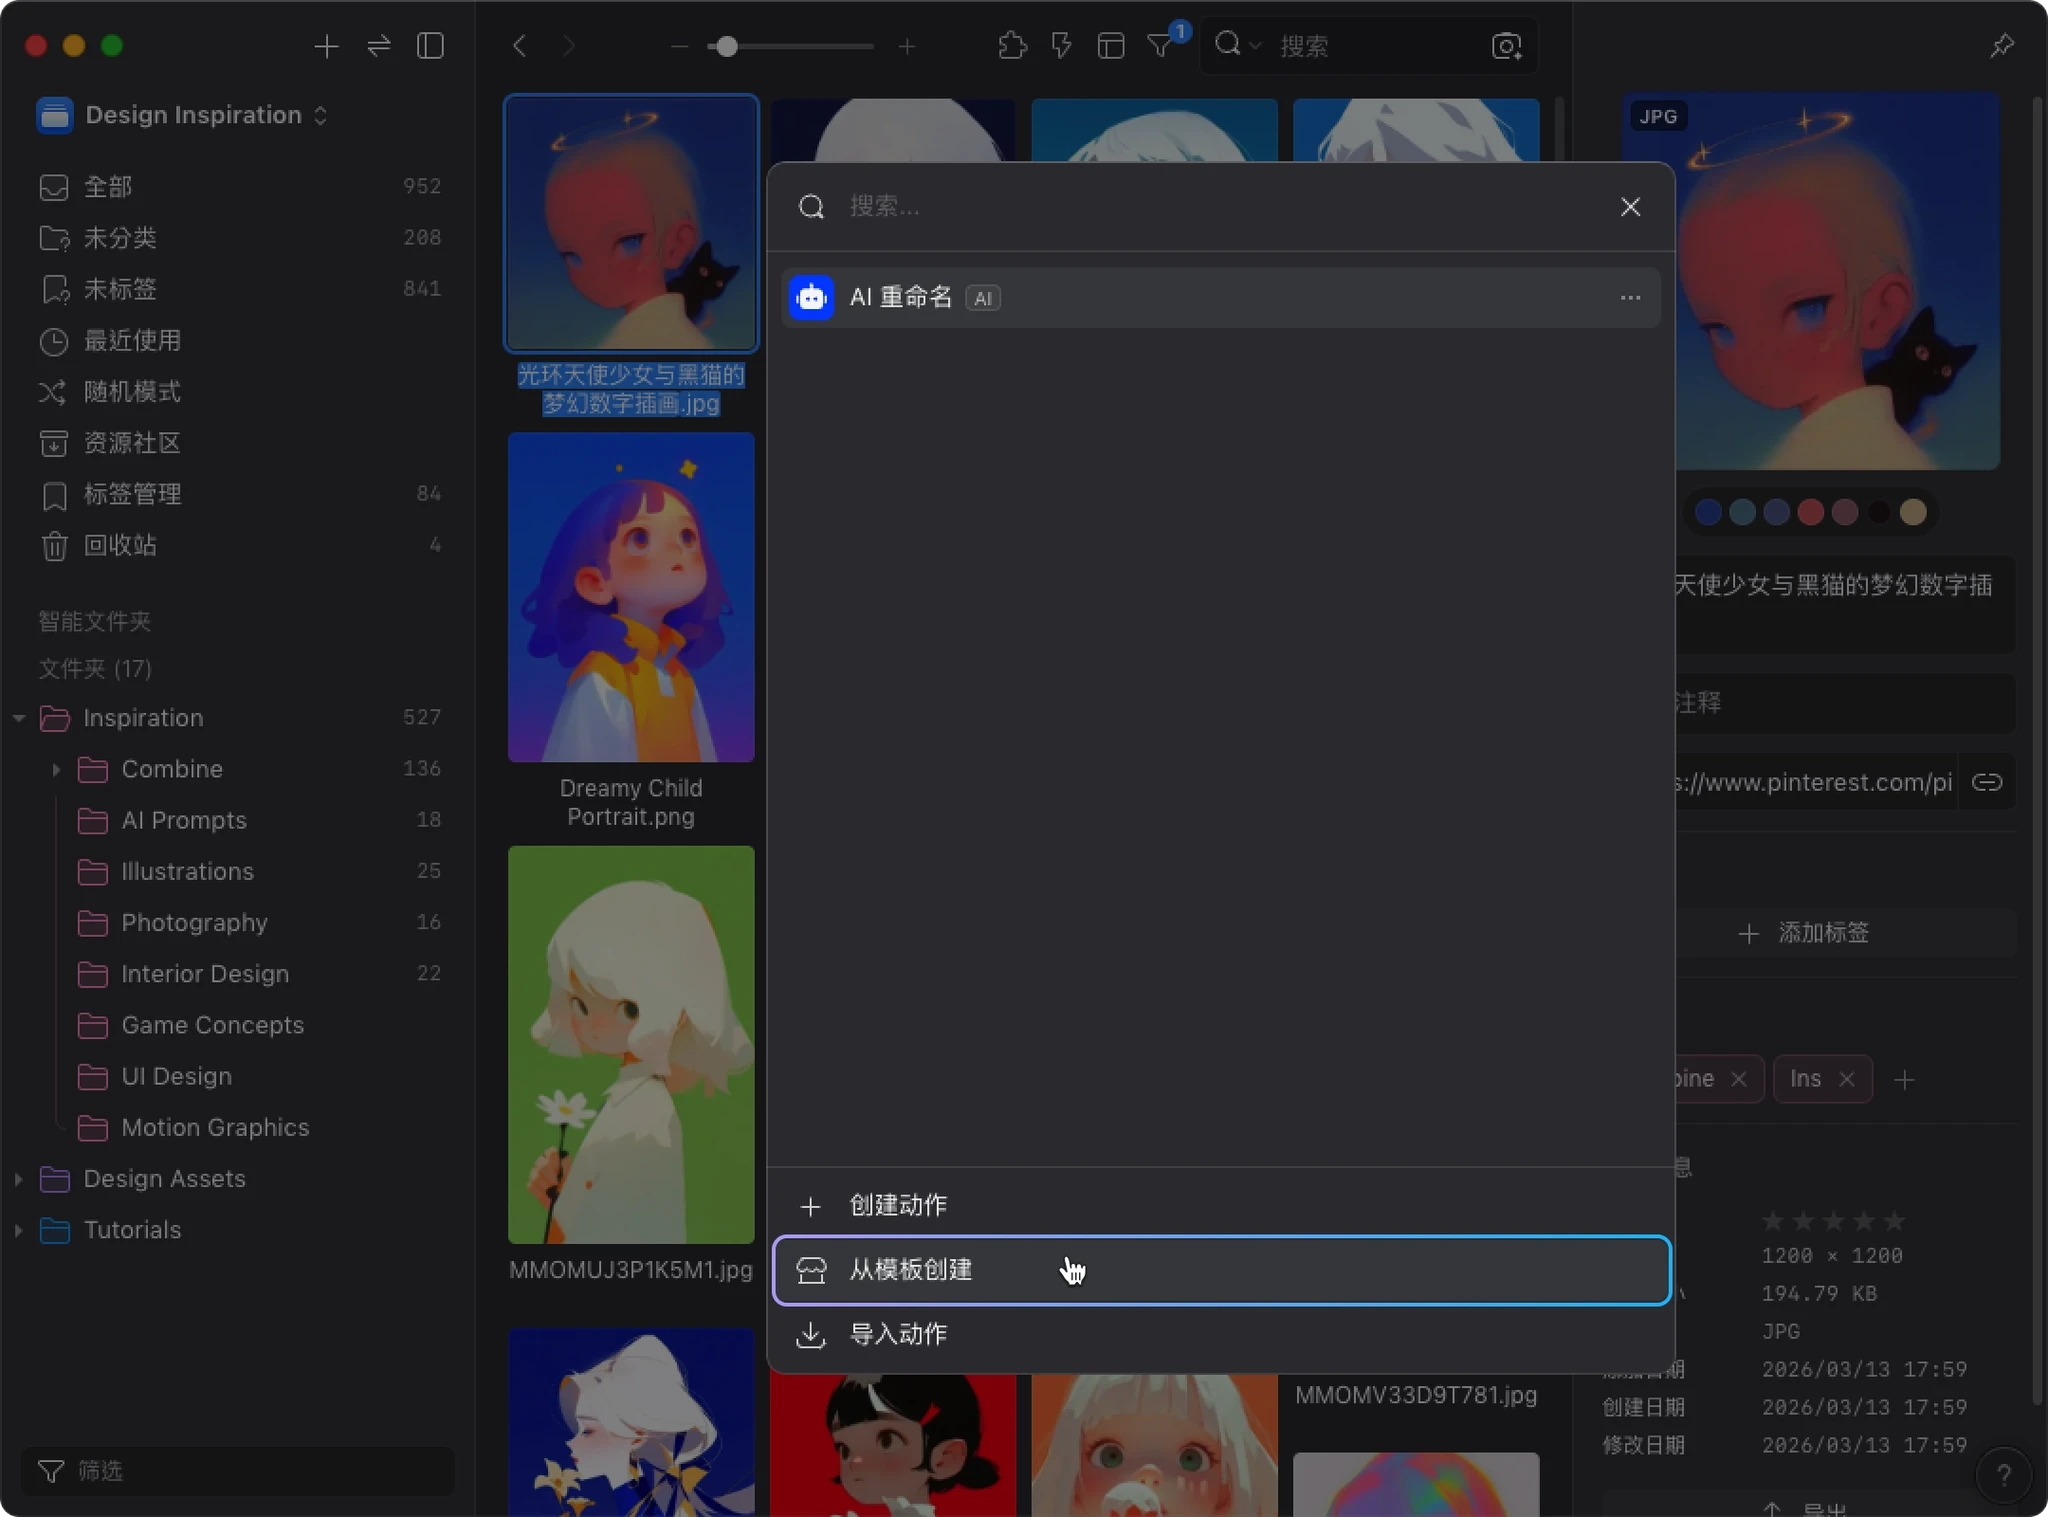Click the link icon beside Pinterest URL
The image size is (2048, 1517).
tap(1986, 782)
